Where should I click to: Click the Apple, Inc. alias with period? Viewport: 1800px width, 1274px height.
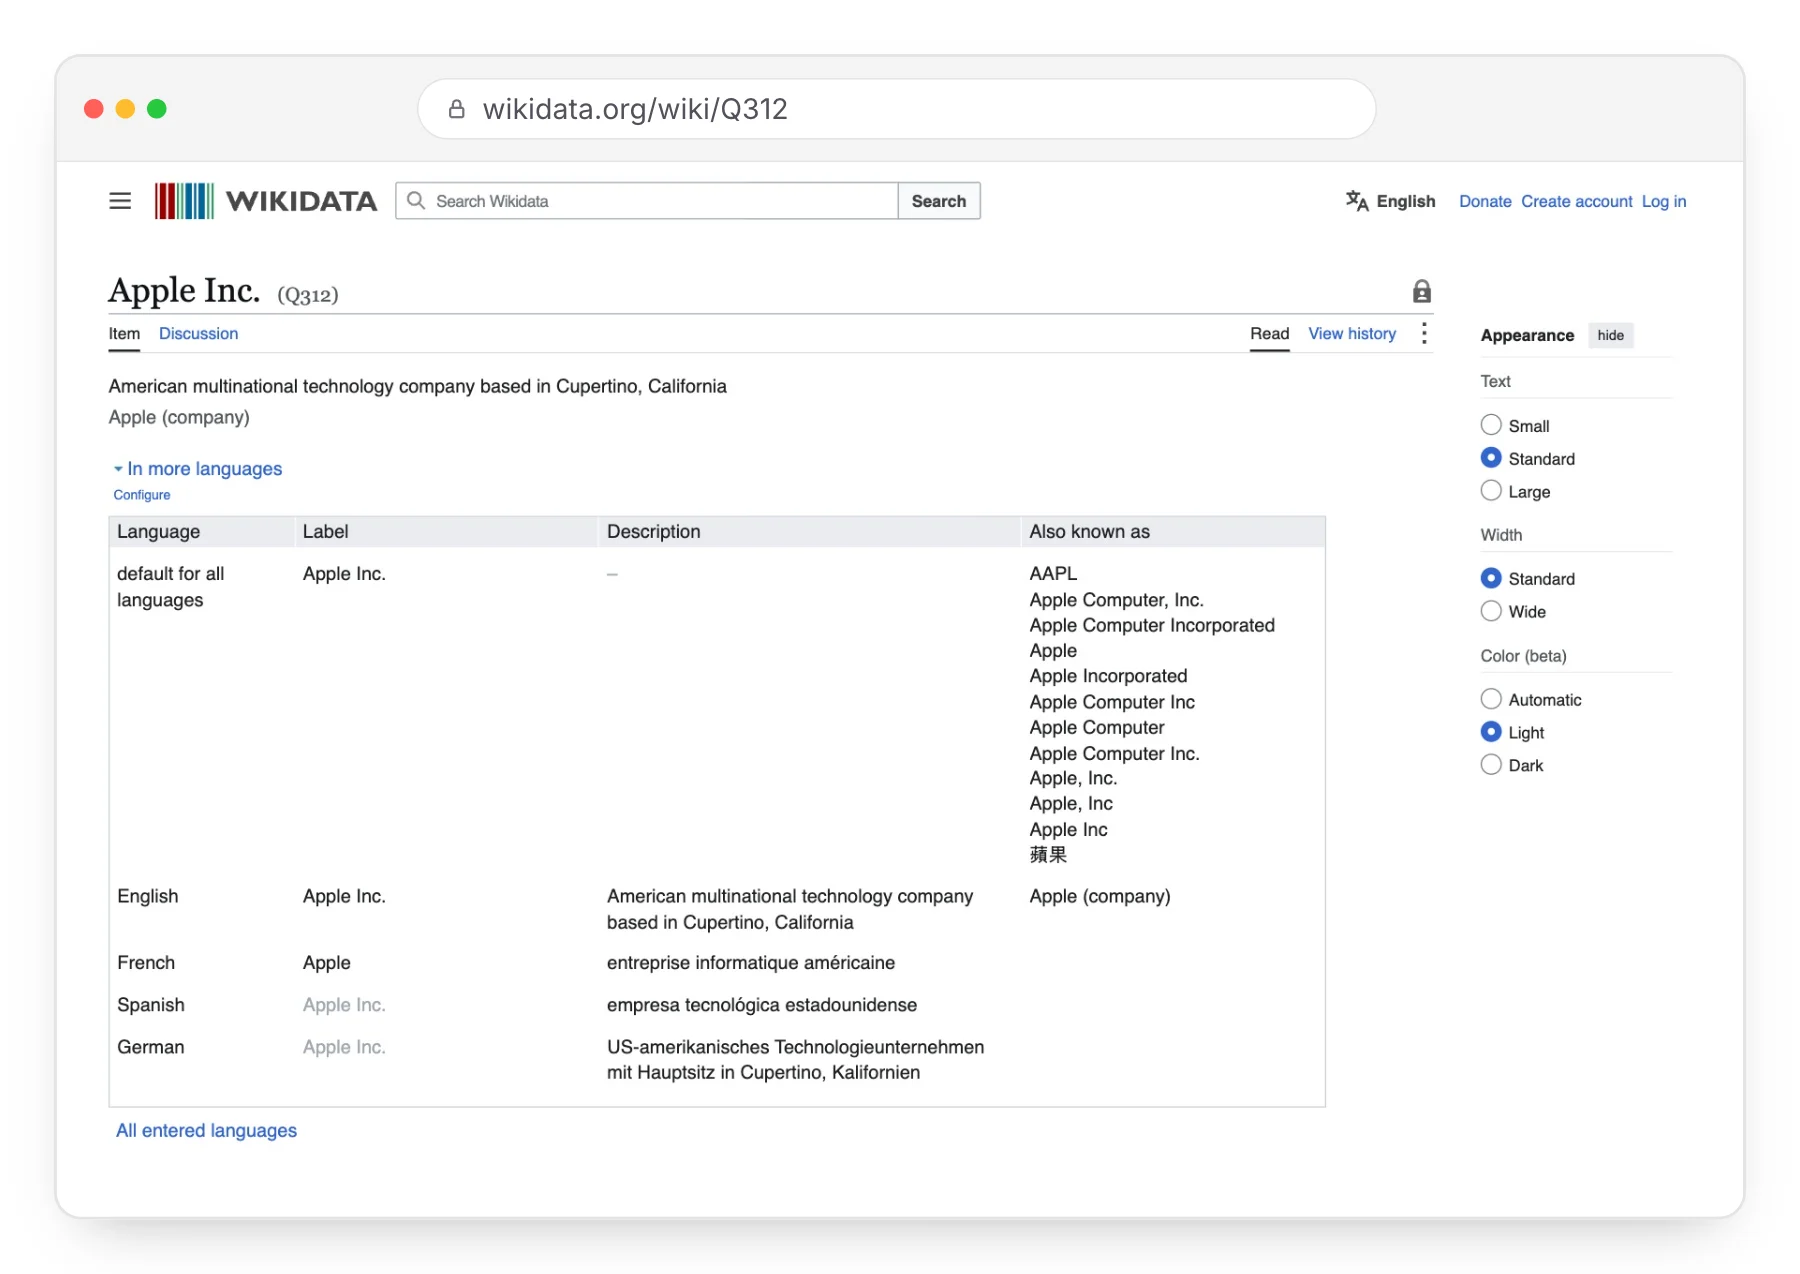(x=1073, y=778)
